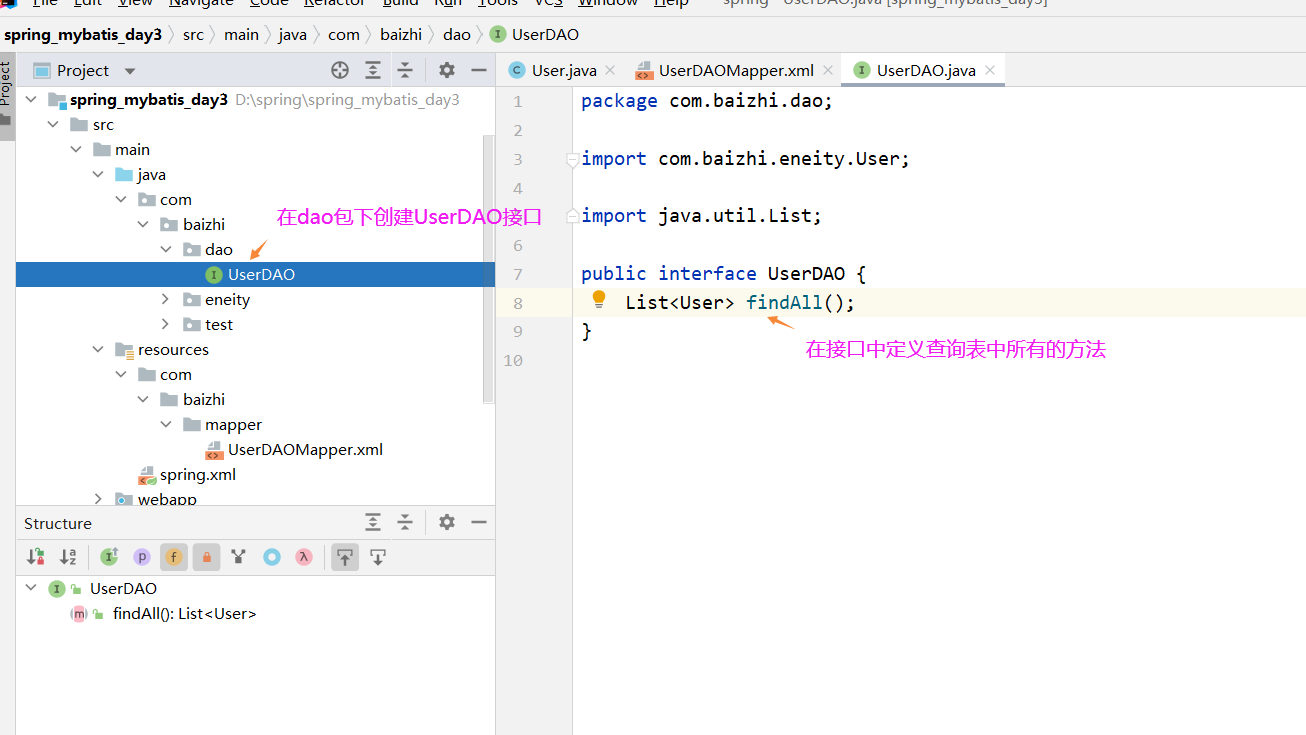Toggle the orange lock non-public filter
This screenshot has height=735, width=1306.
pos(207,557)
